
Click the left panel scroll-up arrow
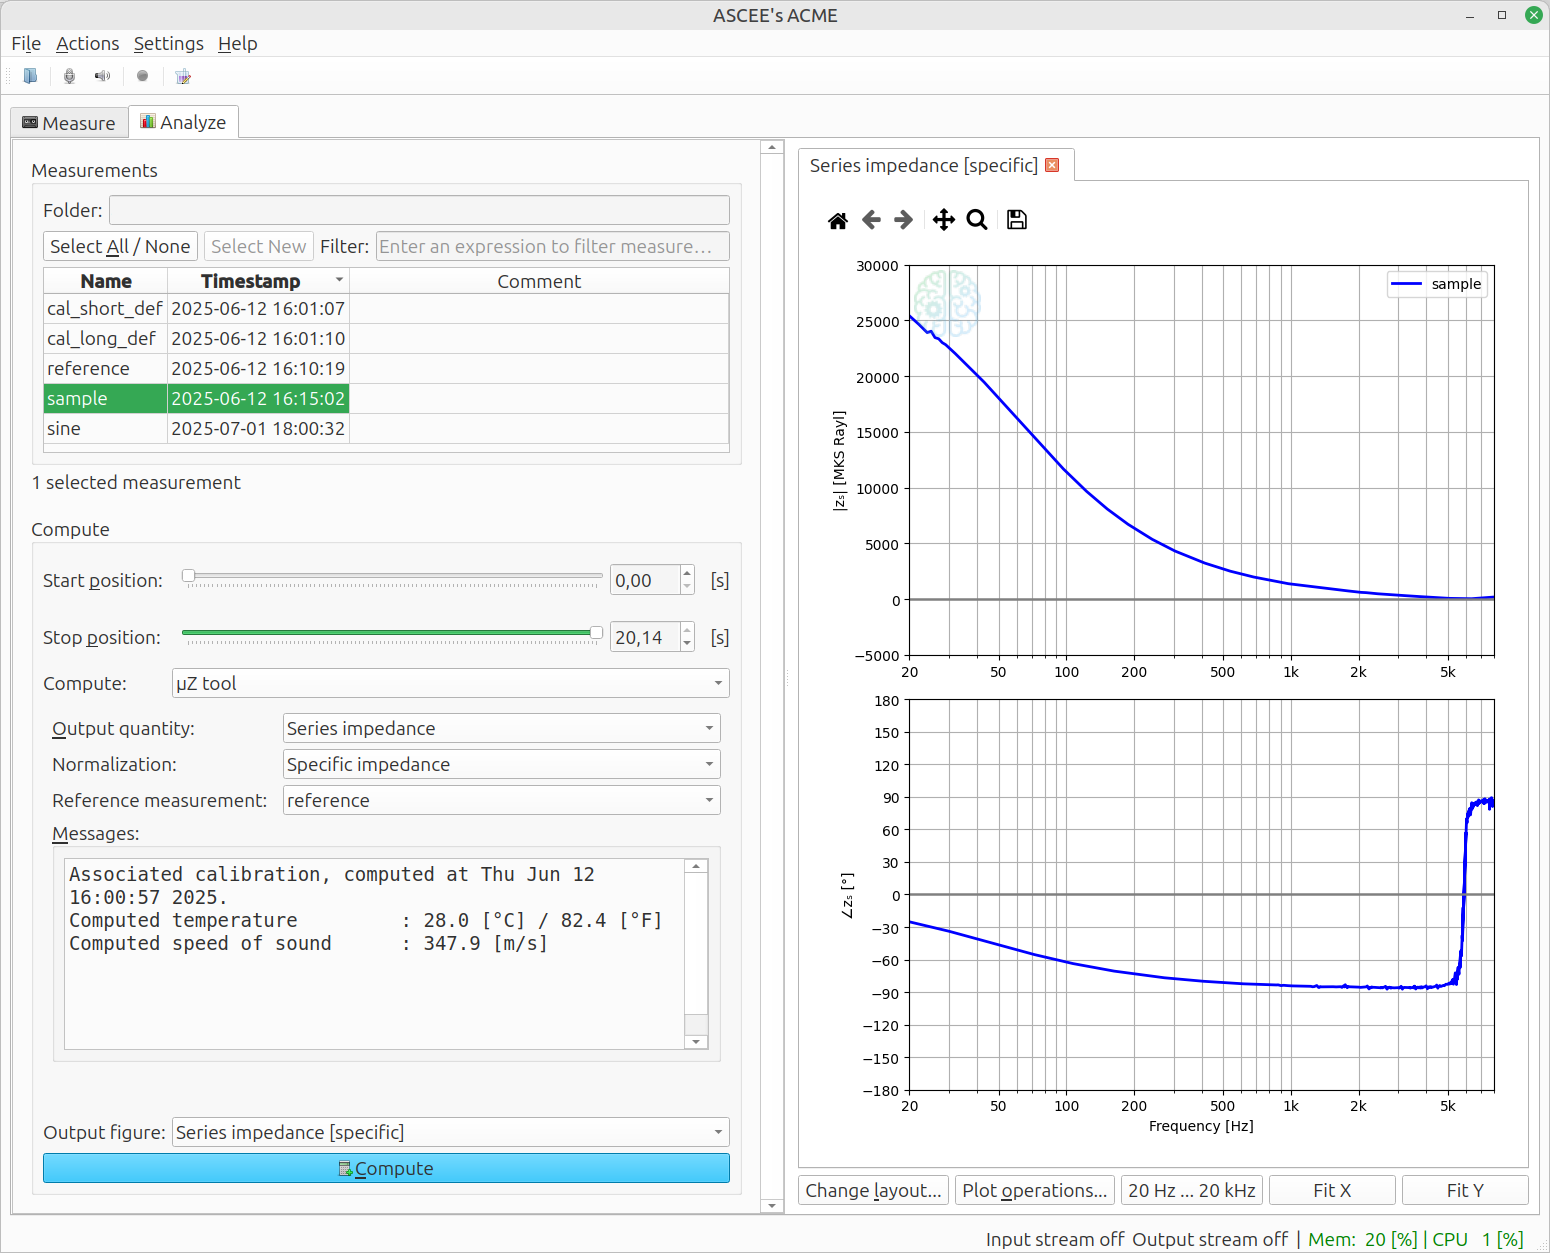[x=771, y=147]
